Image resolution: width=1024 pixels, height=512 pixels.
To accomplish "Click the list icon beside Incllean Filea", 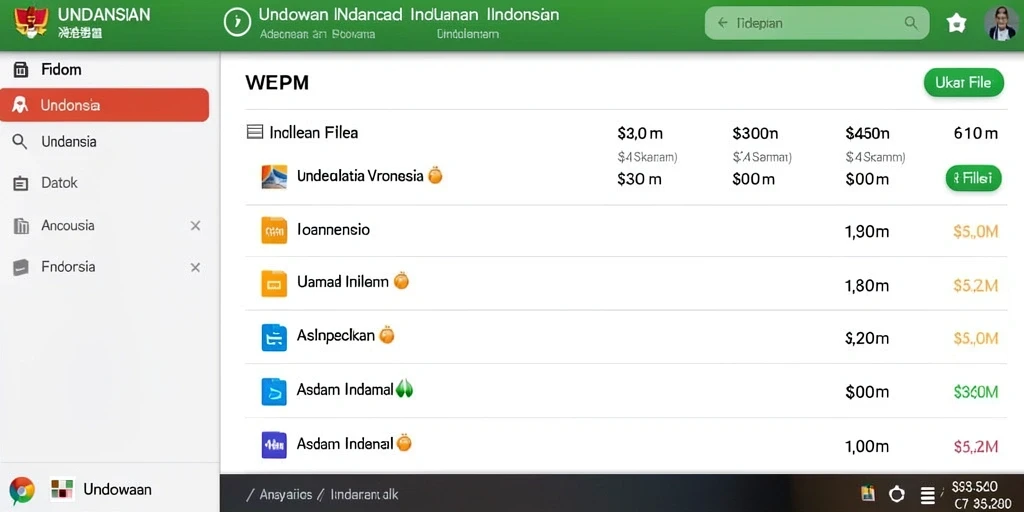I will click(x=255, y=132).
